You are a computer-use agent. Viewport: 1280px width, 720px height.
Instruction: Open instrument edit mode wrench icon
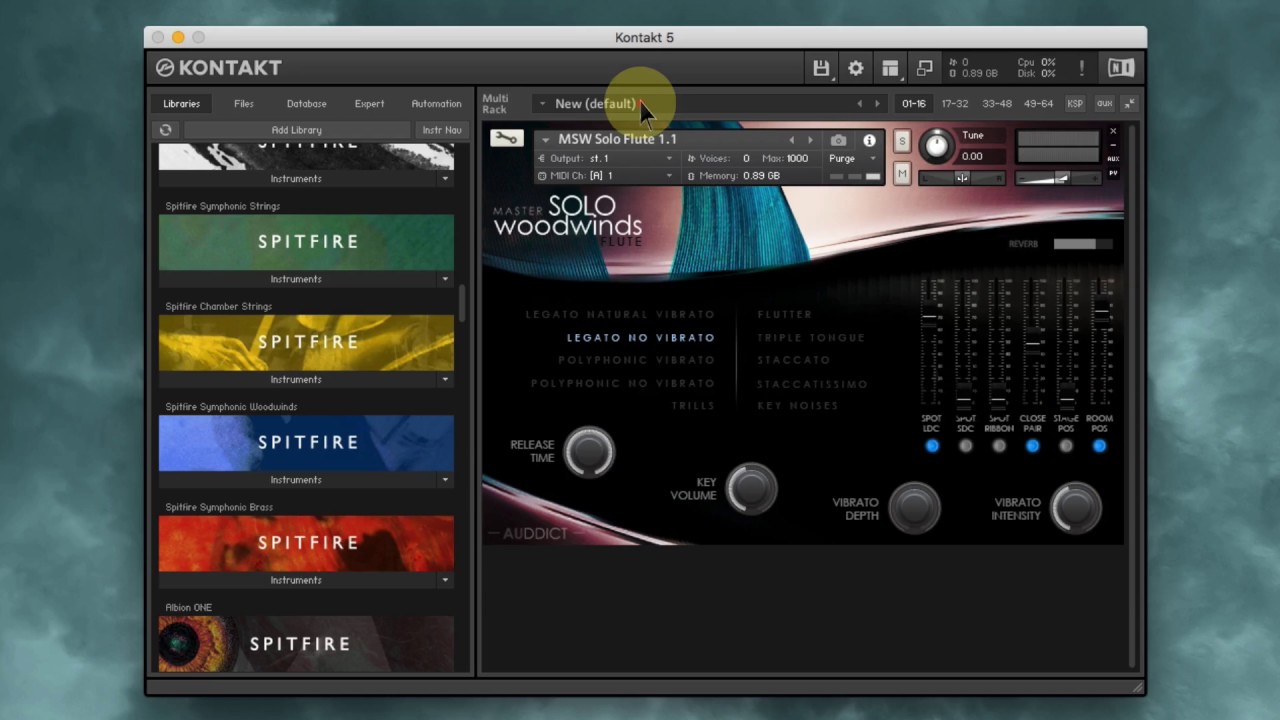pos(506,139)
